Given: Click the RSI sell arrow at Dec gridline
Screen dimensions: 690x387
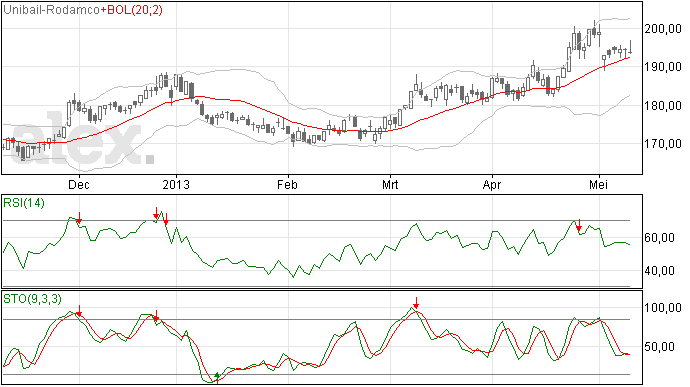Looking at the screenshot, I should point(79,217).
